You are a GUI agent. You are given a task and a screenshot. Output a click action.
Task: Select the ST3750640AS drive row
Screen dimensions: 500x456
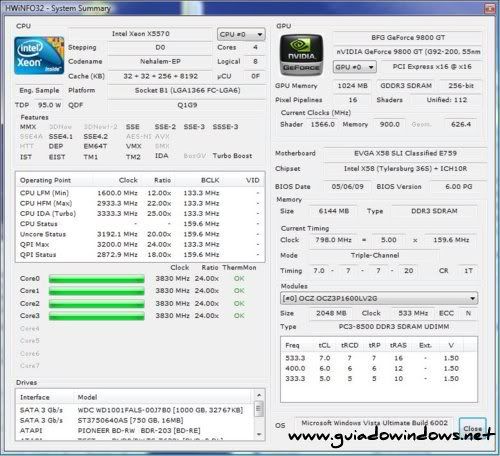(135, 420)
